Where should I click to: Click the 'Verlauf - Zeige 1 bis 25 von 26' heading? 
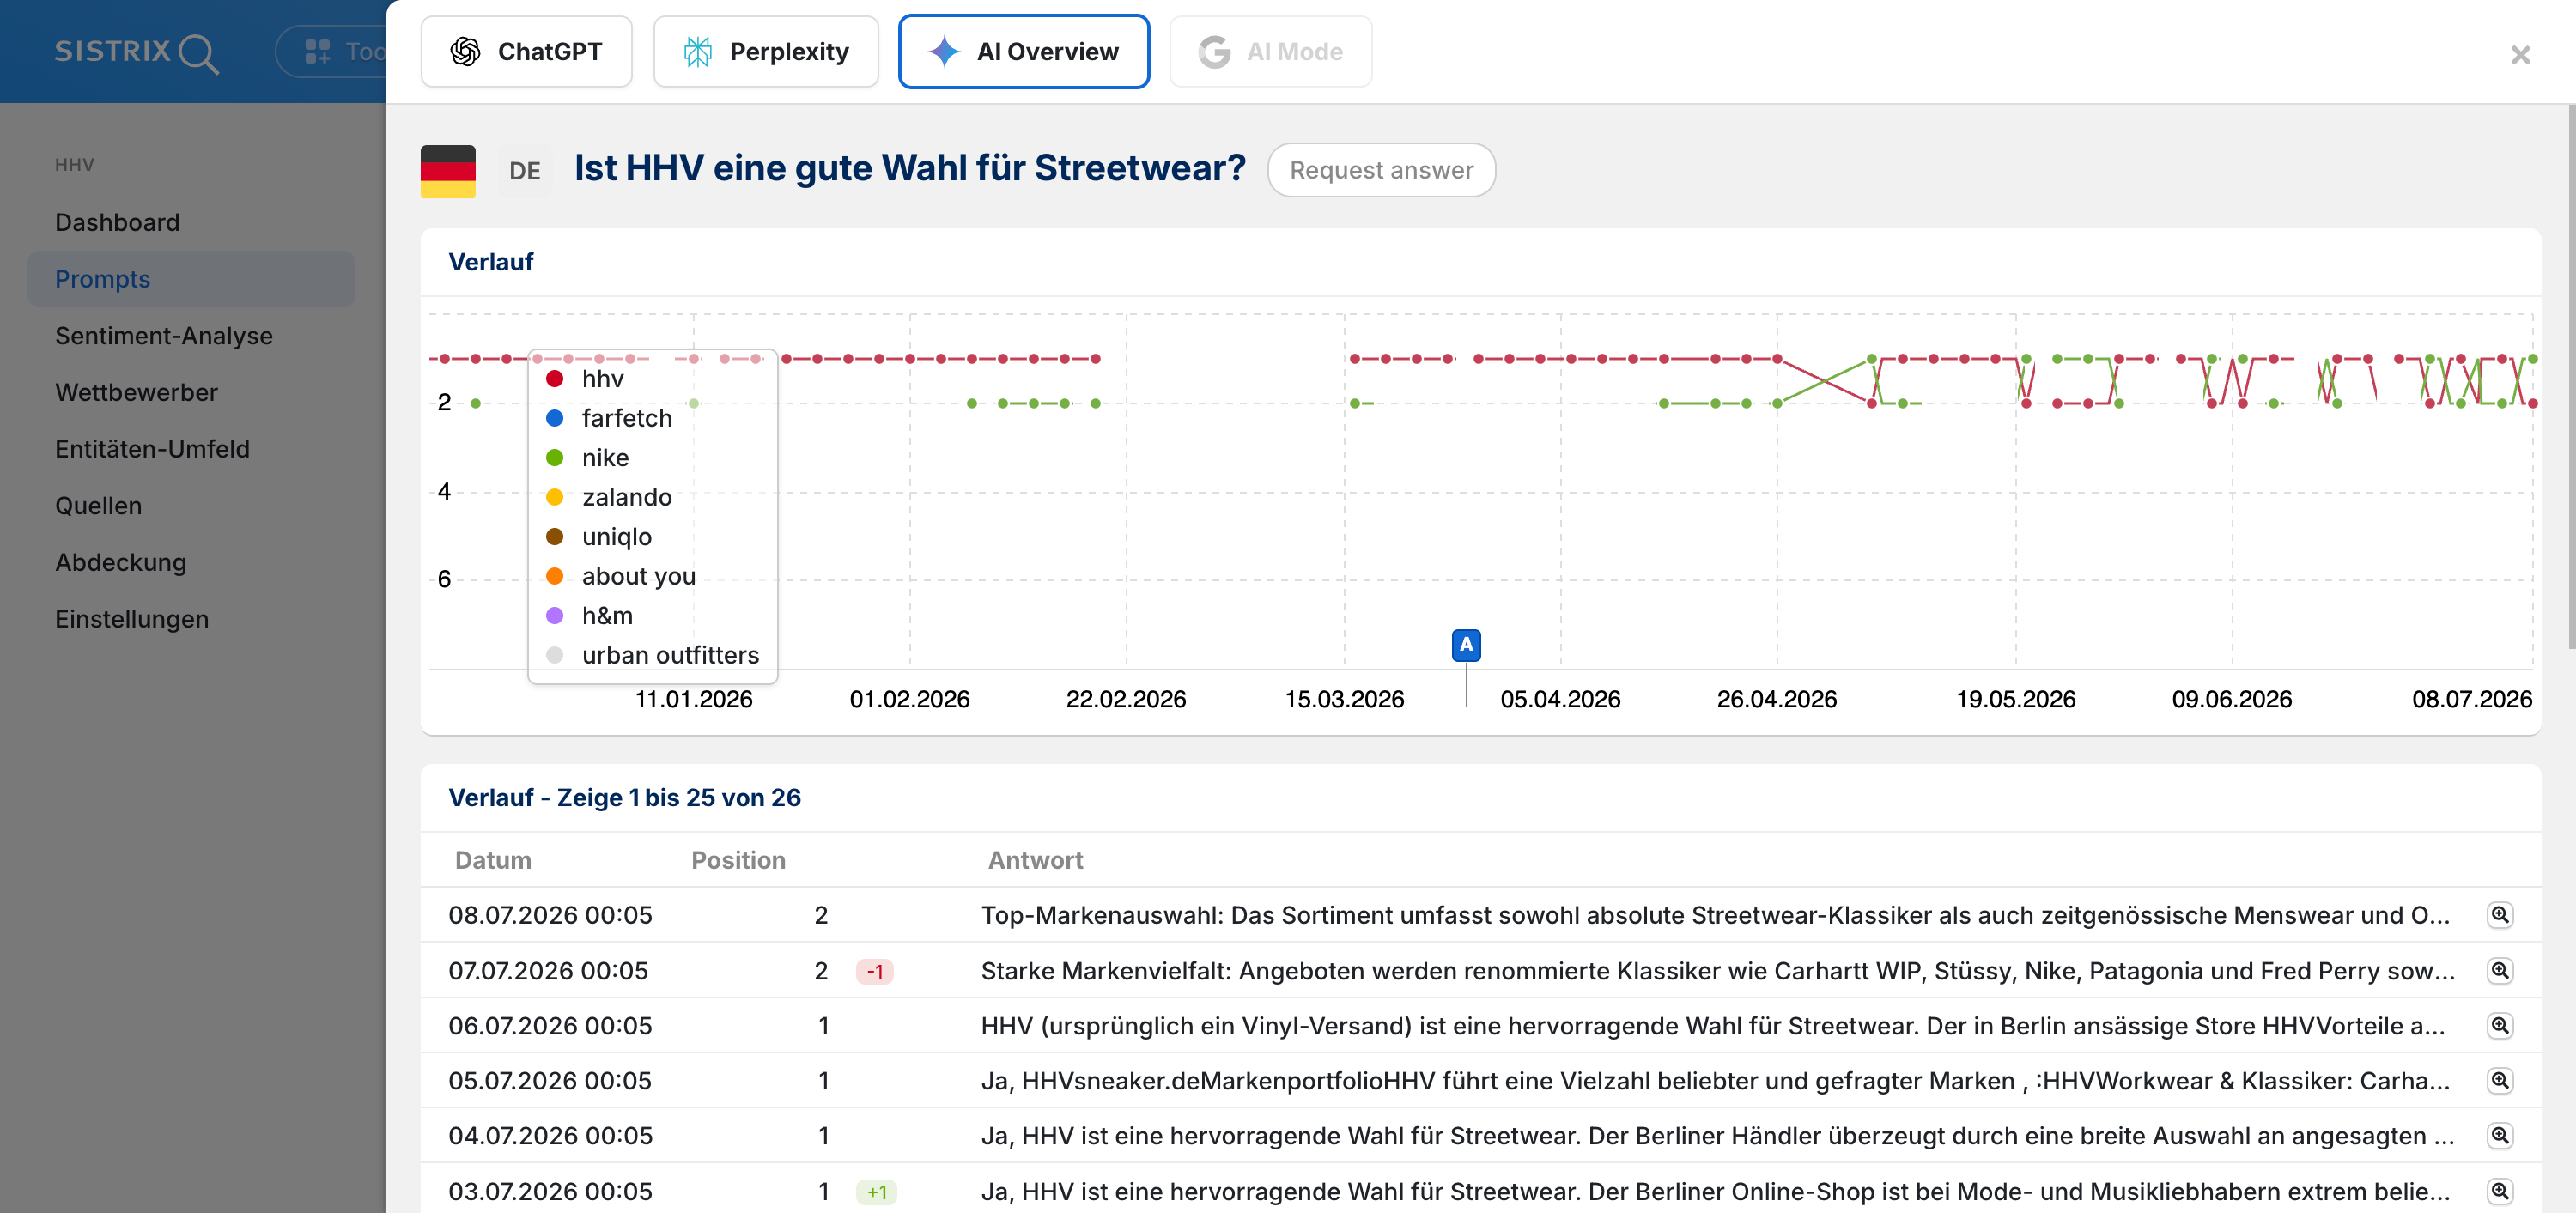pos(624,797)
